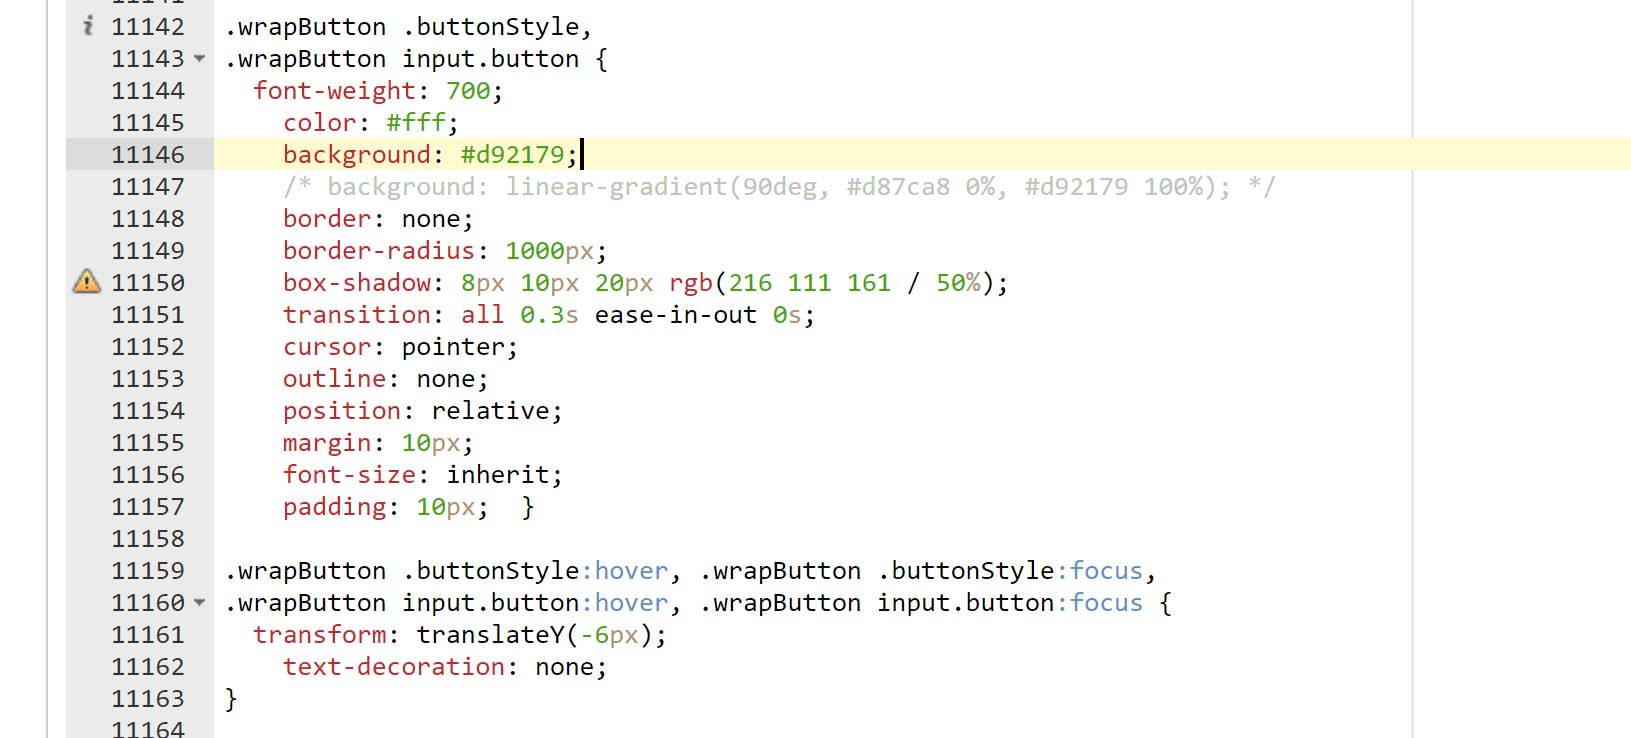The width and height of the screenshot is (1631, 738).
Task: Click the 'ease-in-out' keyword
Action: [676, 315]
